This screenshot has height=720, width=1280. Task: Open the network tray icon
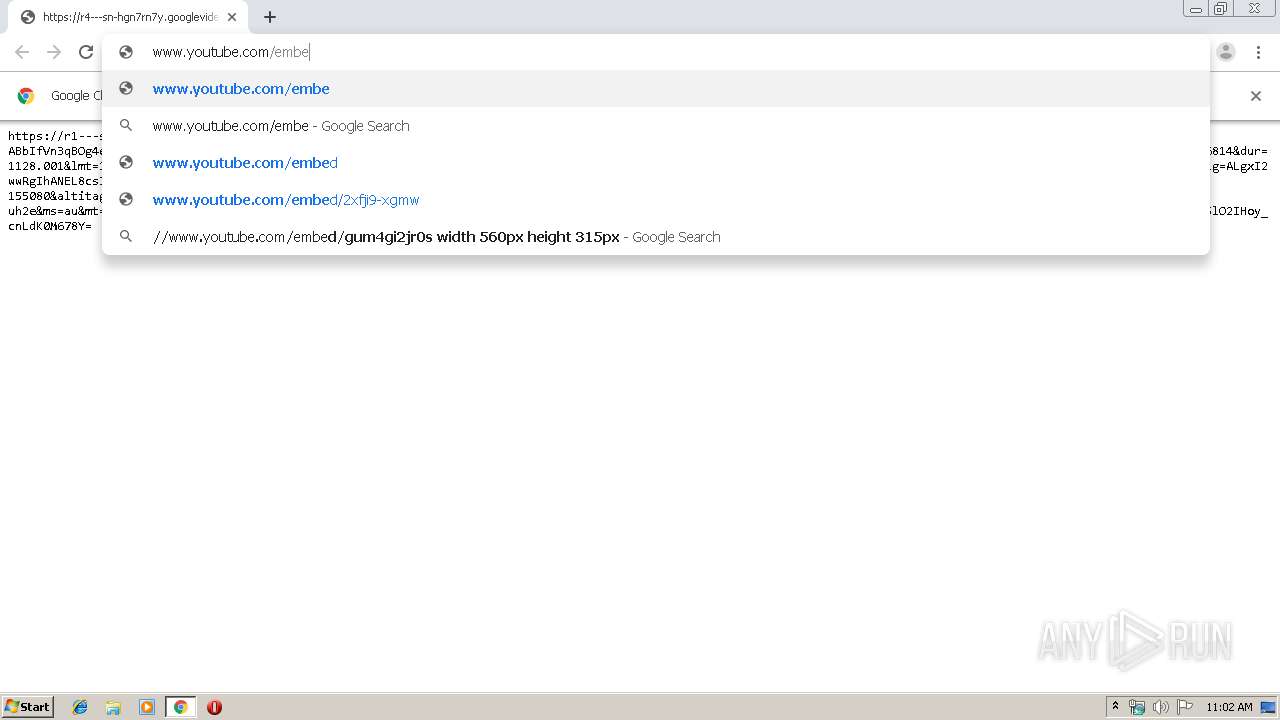click(x=1137, y=707)
